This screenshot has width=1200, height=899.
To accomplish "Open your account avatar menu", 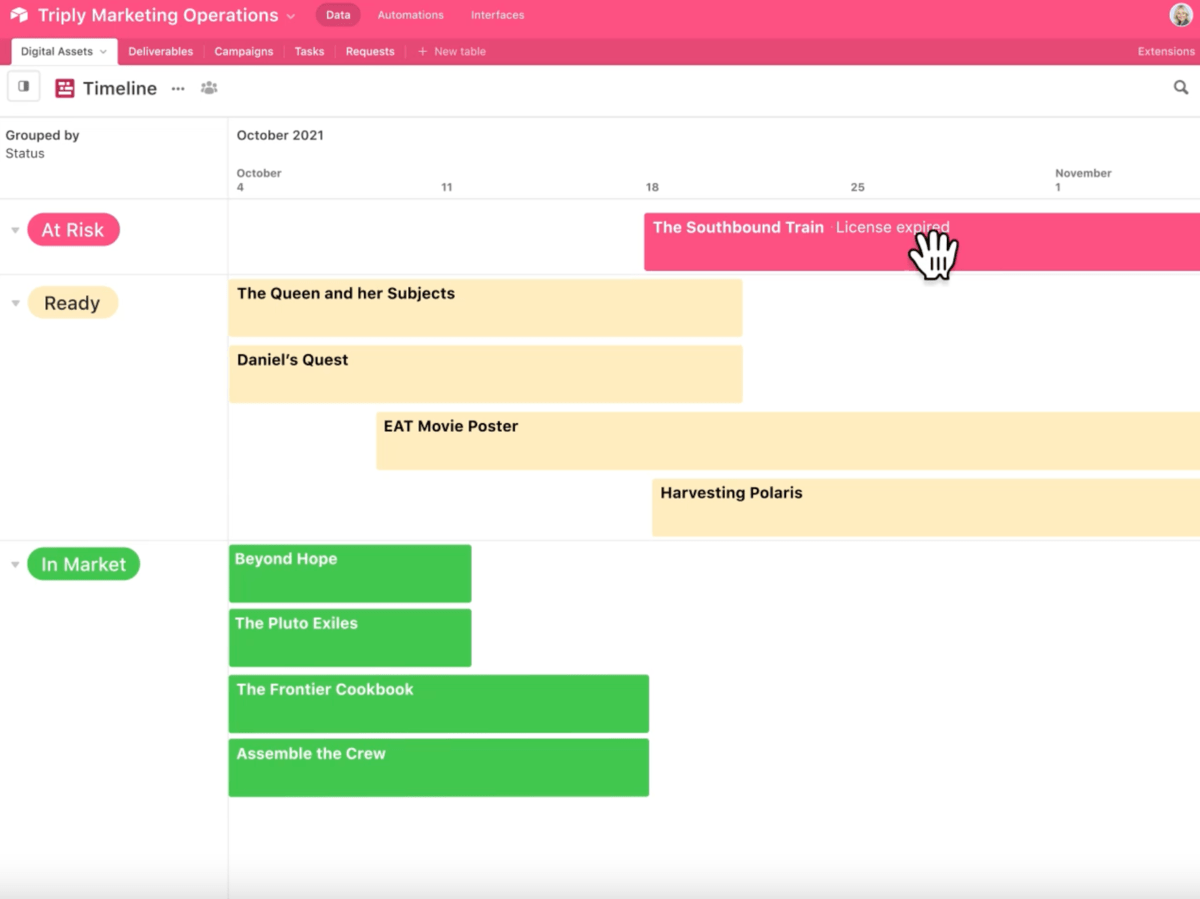I will pos(1179,14).
